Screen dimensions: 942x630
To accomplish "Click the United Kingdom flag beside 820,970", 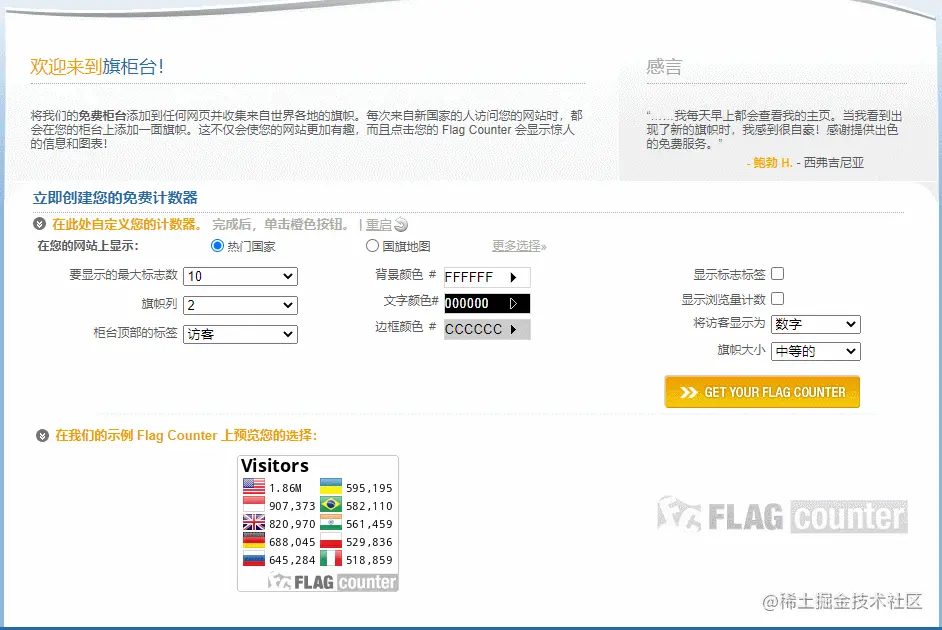I will 254,522.
